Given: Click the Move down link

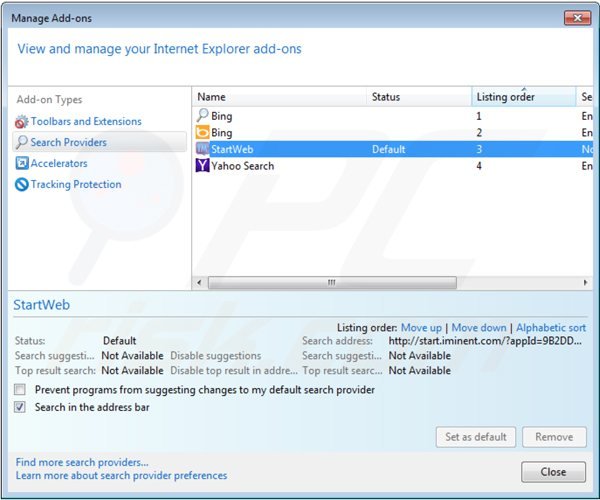Looking at the screenshot, I should (x=479, y=328).
